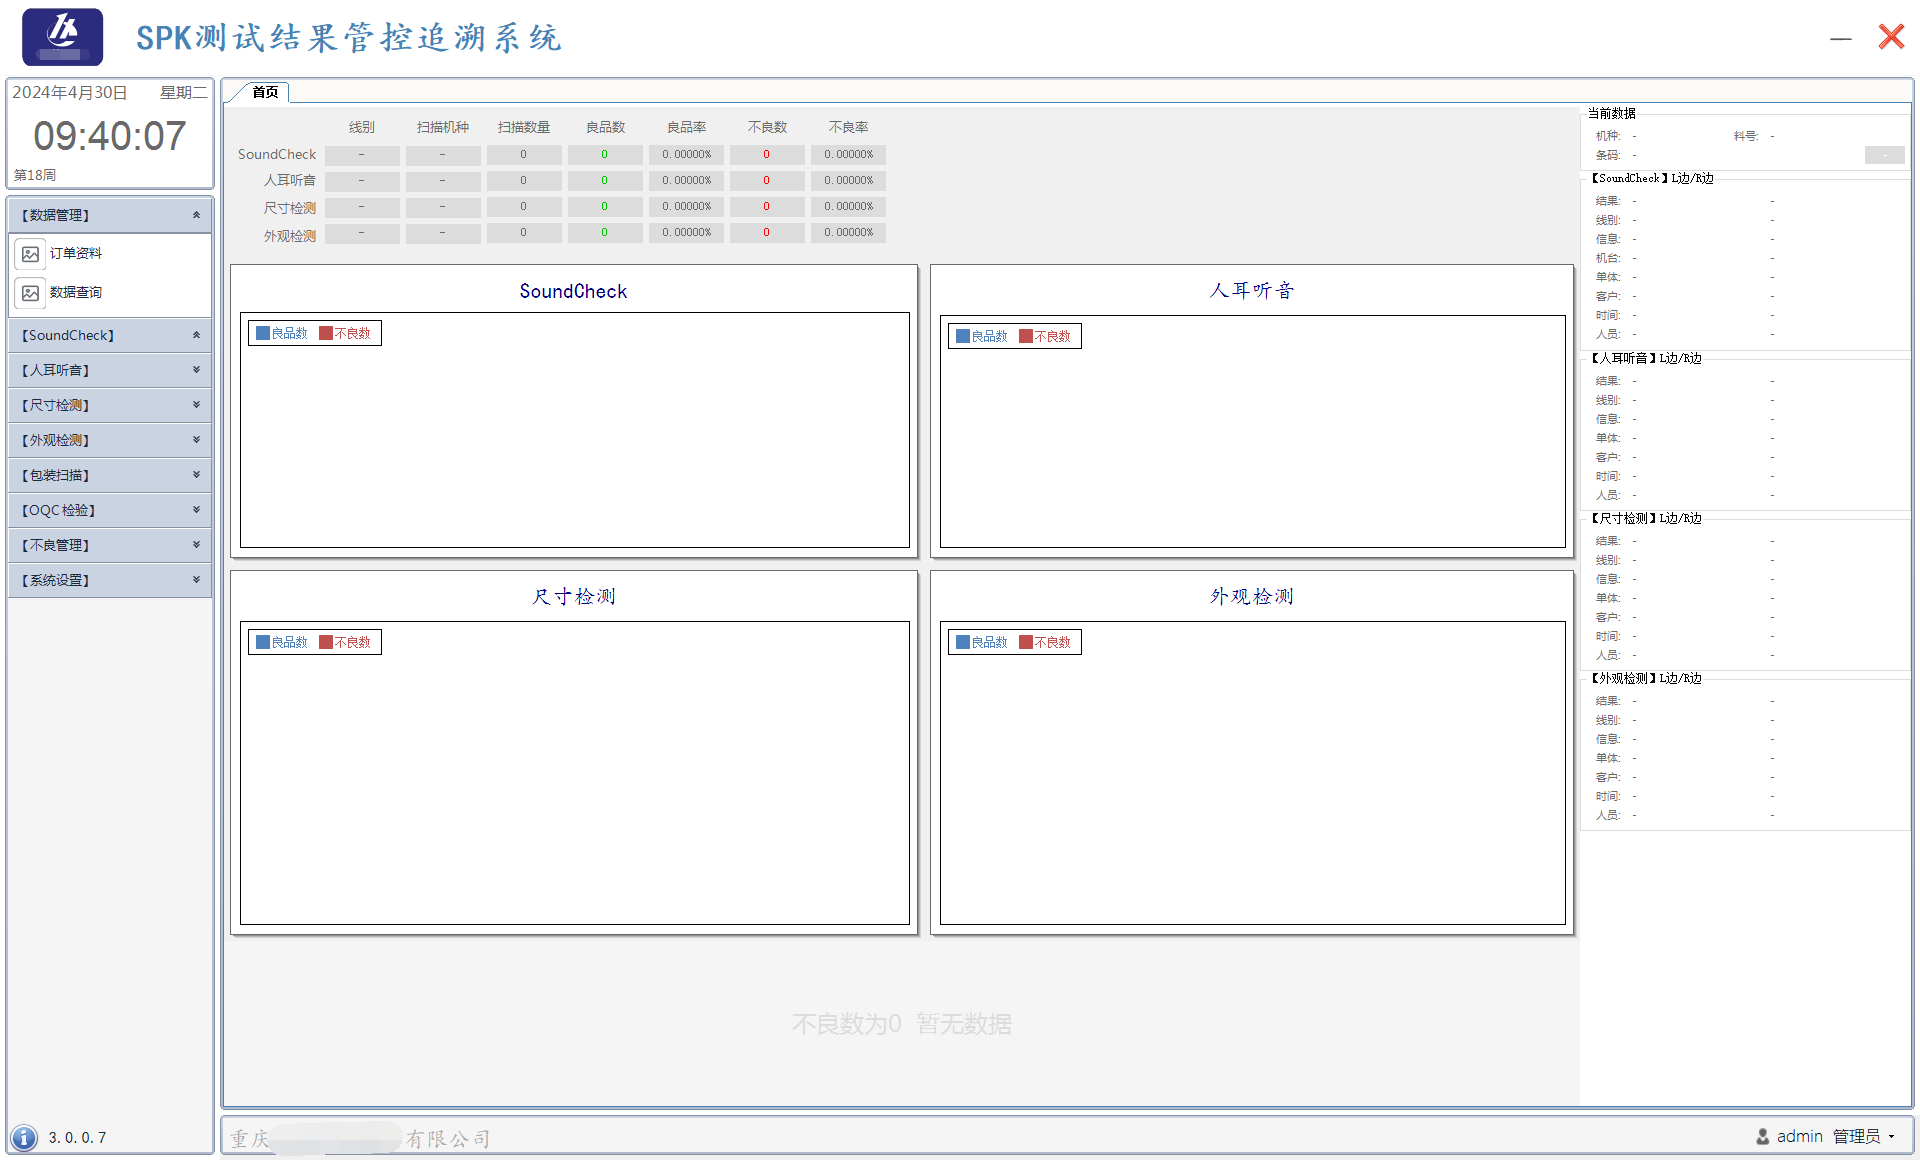The height and width of the screenshot is (1160, 1920).
Task: Open the admin 管理员 dropdown arrow
Action: [x=1892, y=1136]
